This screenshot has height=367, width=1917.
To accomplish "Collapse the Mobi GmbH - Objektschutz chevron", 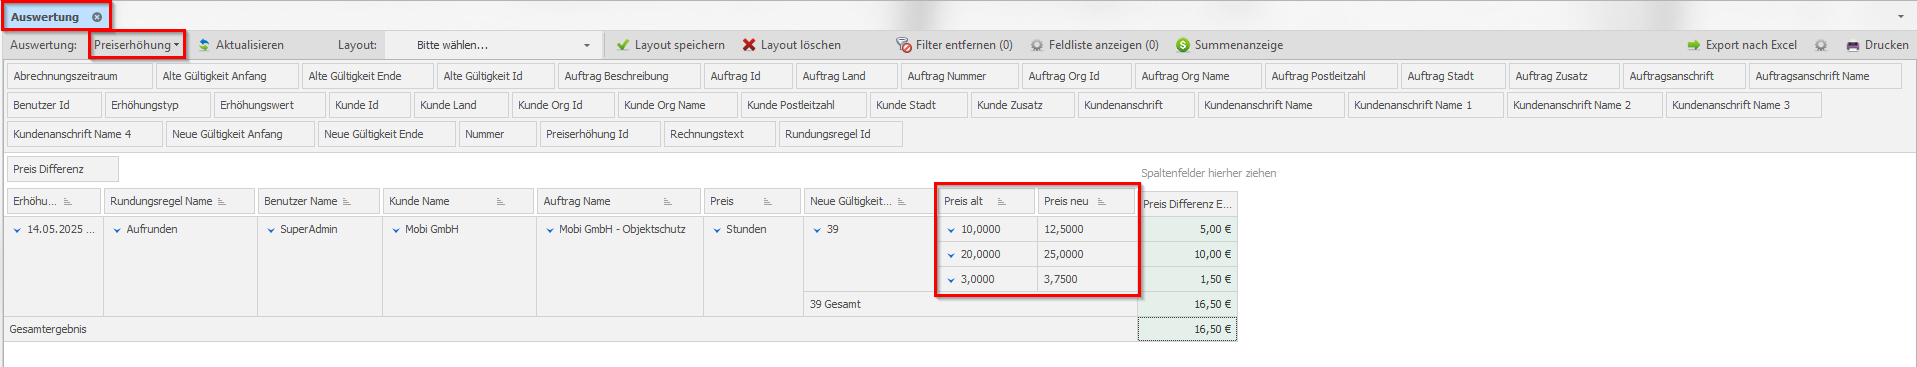I will point(550,230).
